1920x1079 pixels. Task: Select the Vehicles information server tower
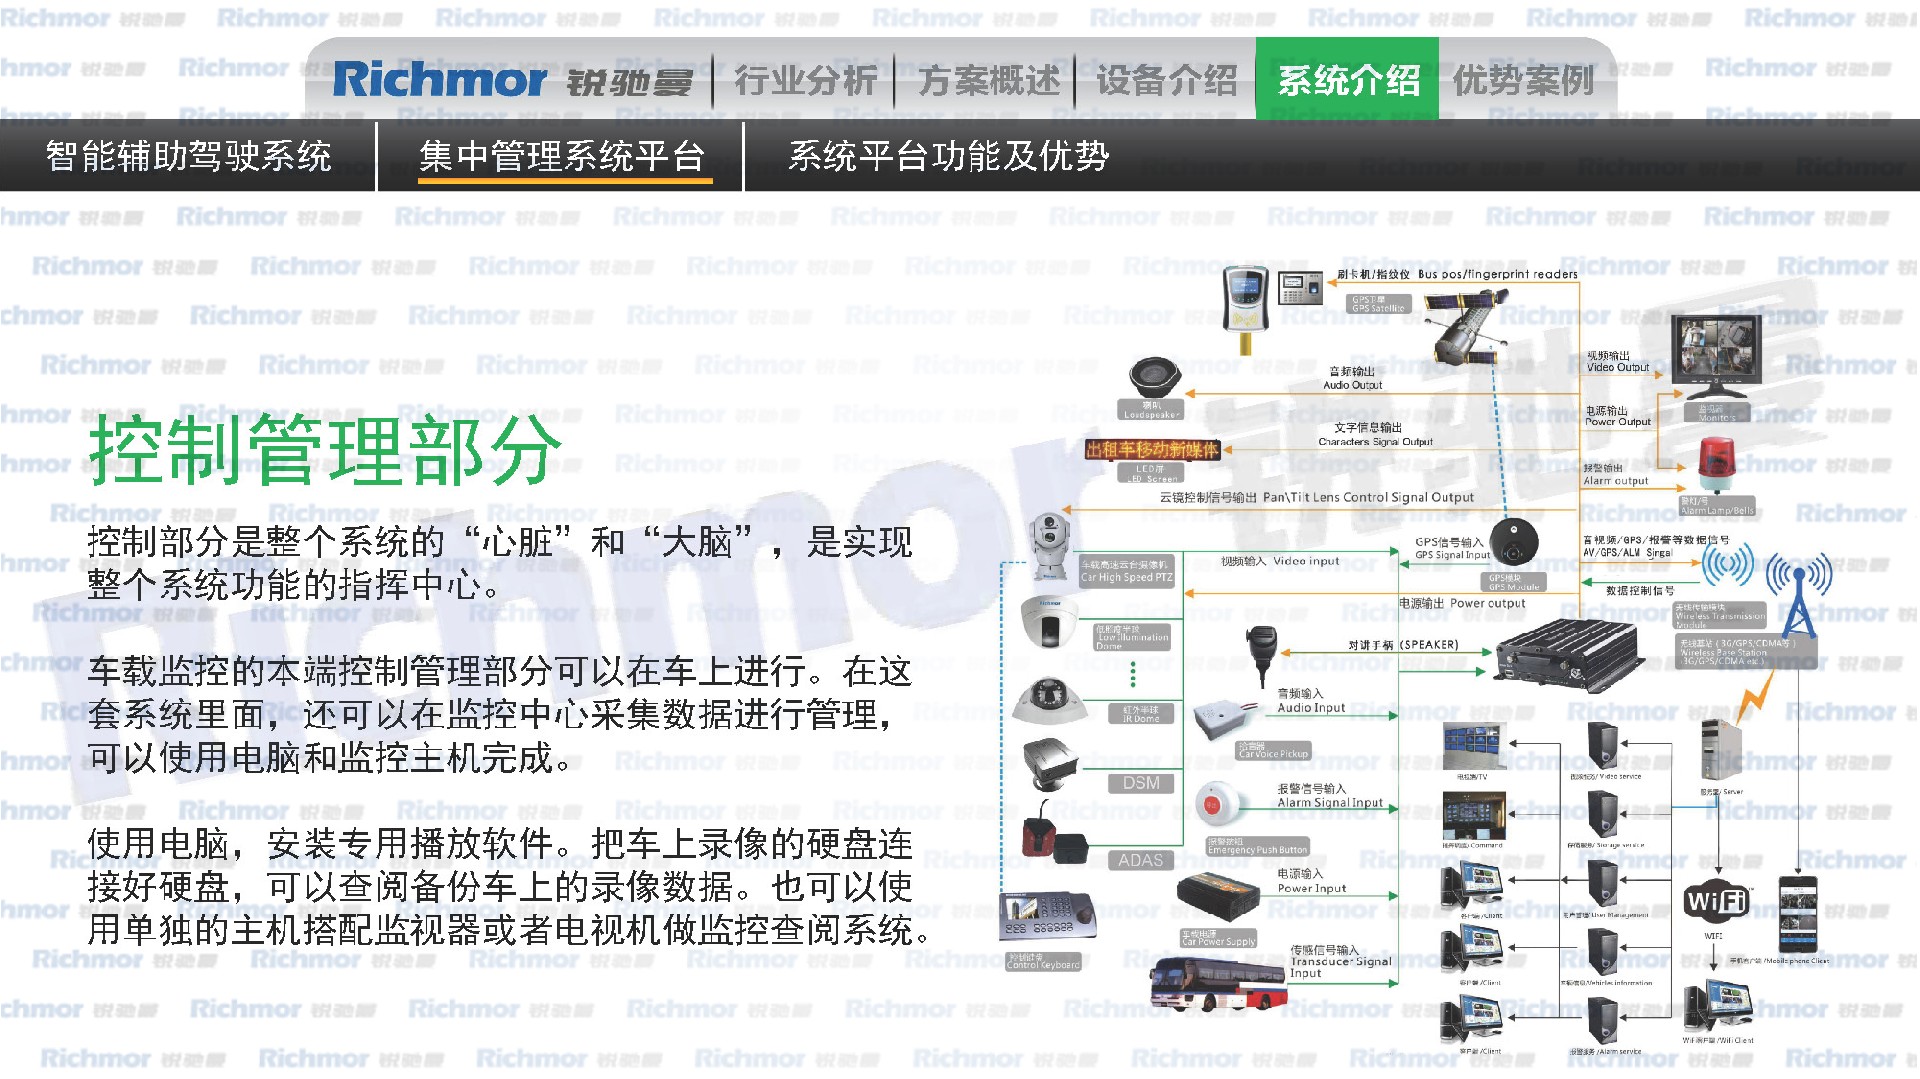pos(1603,953)
